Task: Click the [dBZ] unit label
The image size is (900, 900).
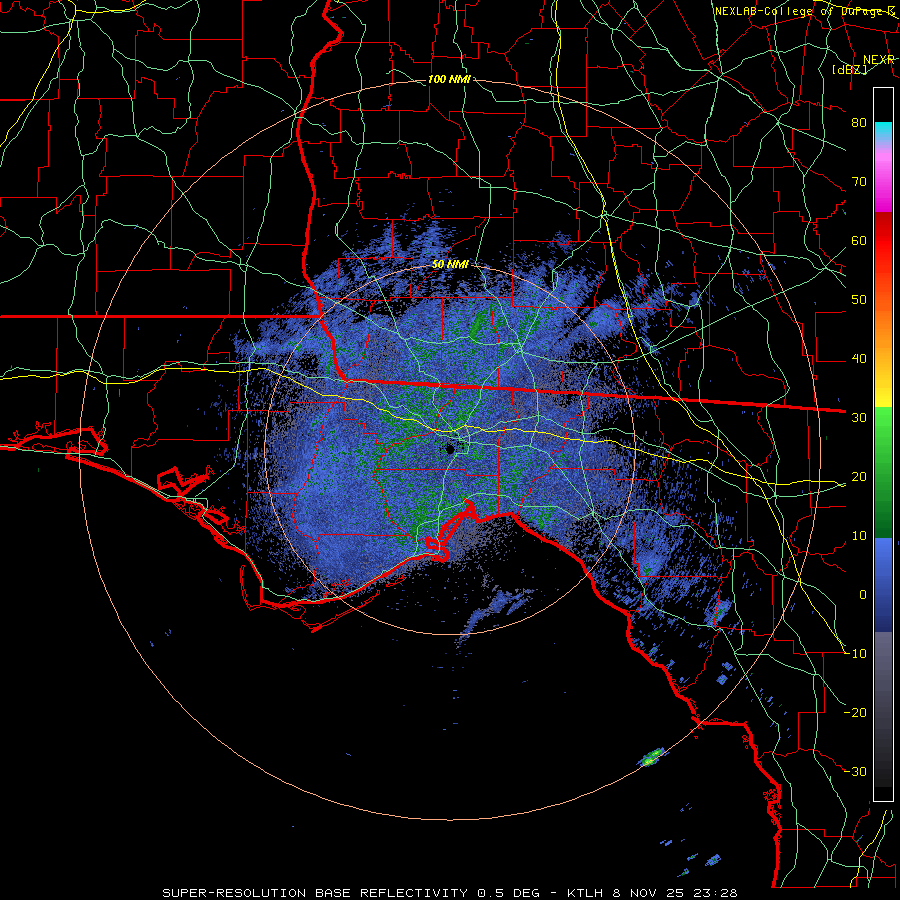Action: (x=849, y=69)
